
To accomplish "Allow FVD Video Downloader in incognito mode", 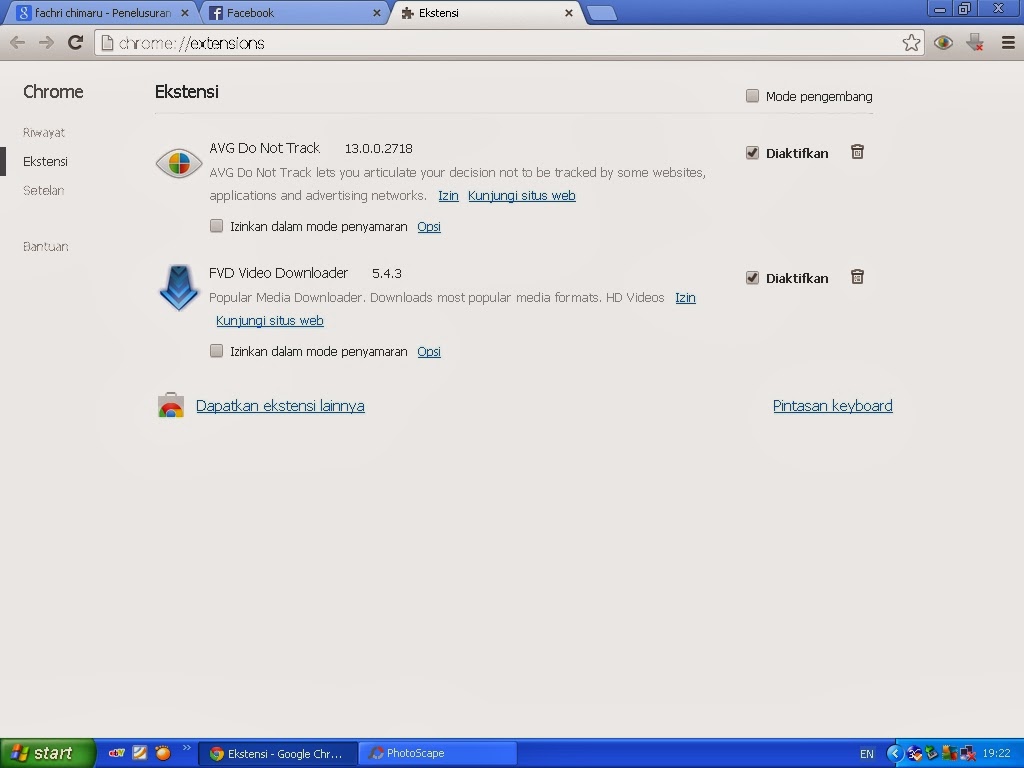I will point(216,351).
